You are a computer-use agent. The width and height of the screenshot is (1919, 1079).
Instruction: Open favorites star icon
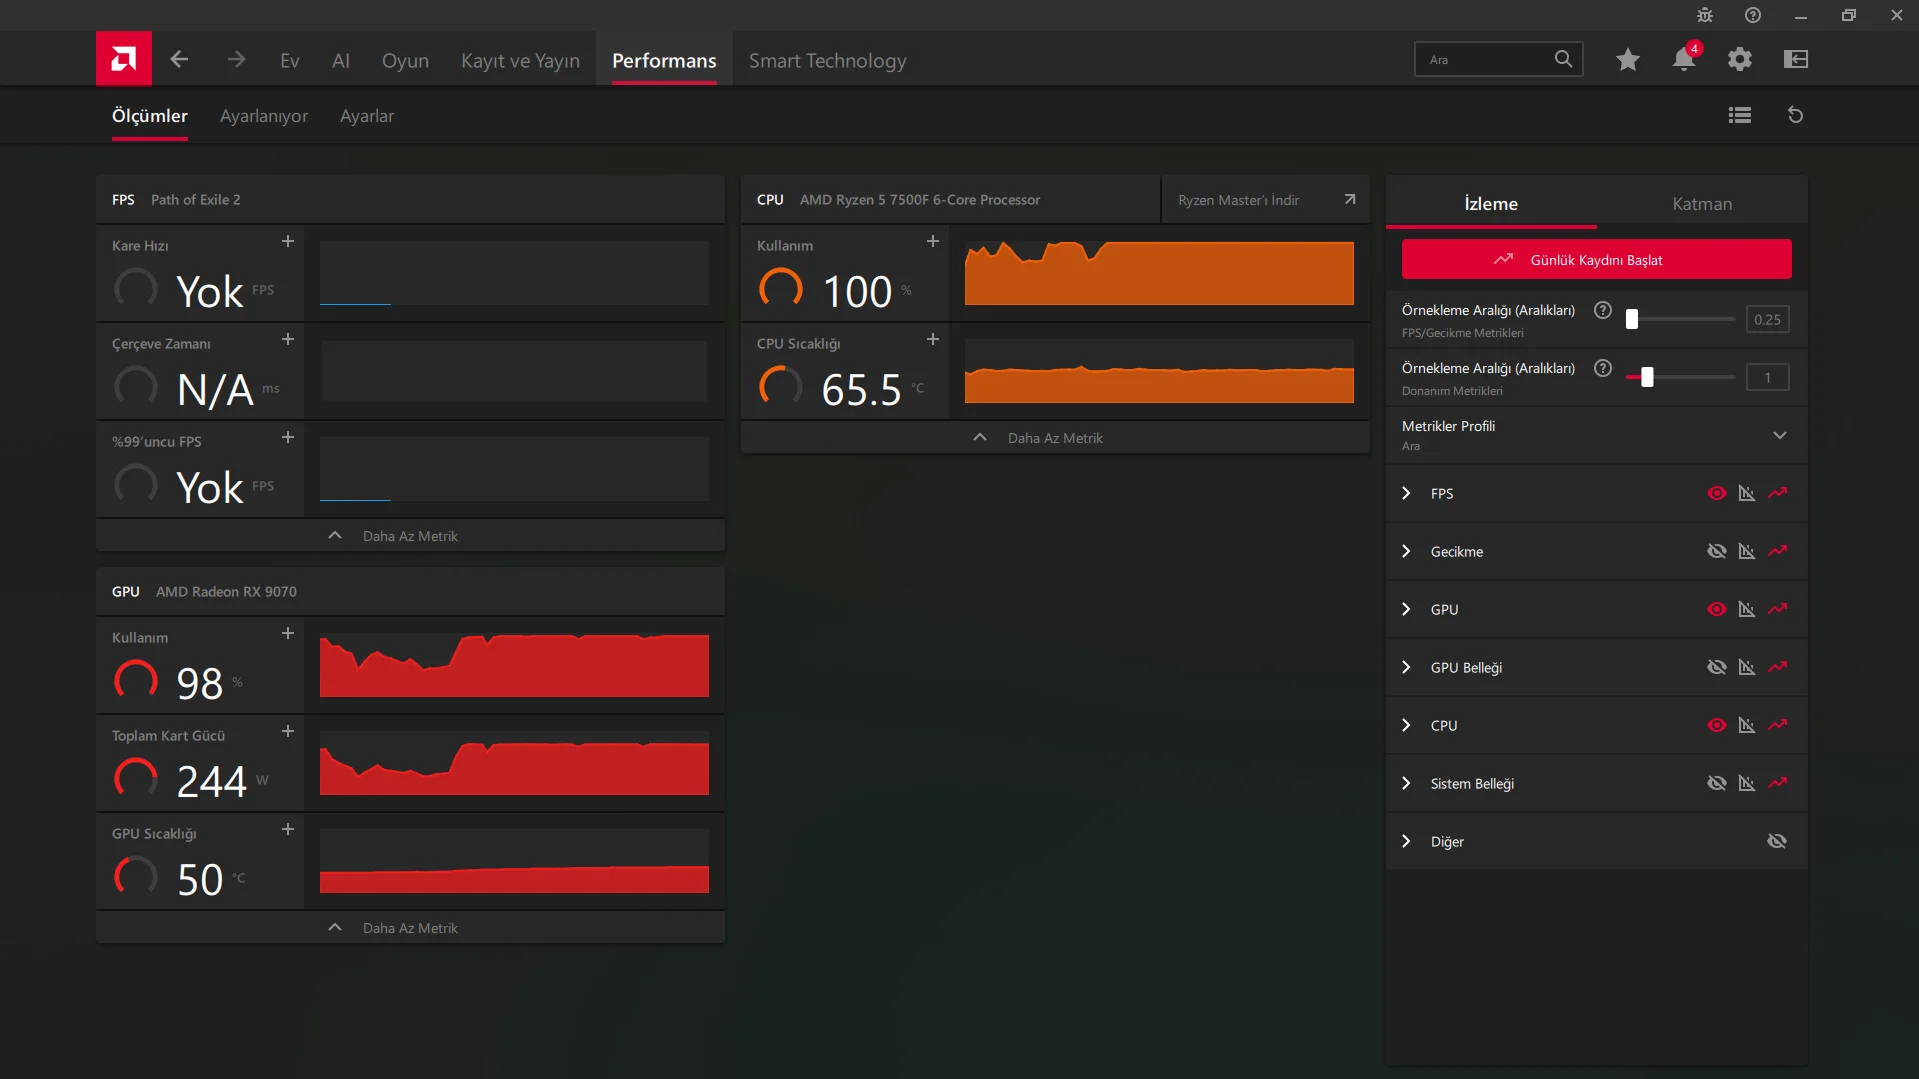[1627, 60]
